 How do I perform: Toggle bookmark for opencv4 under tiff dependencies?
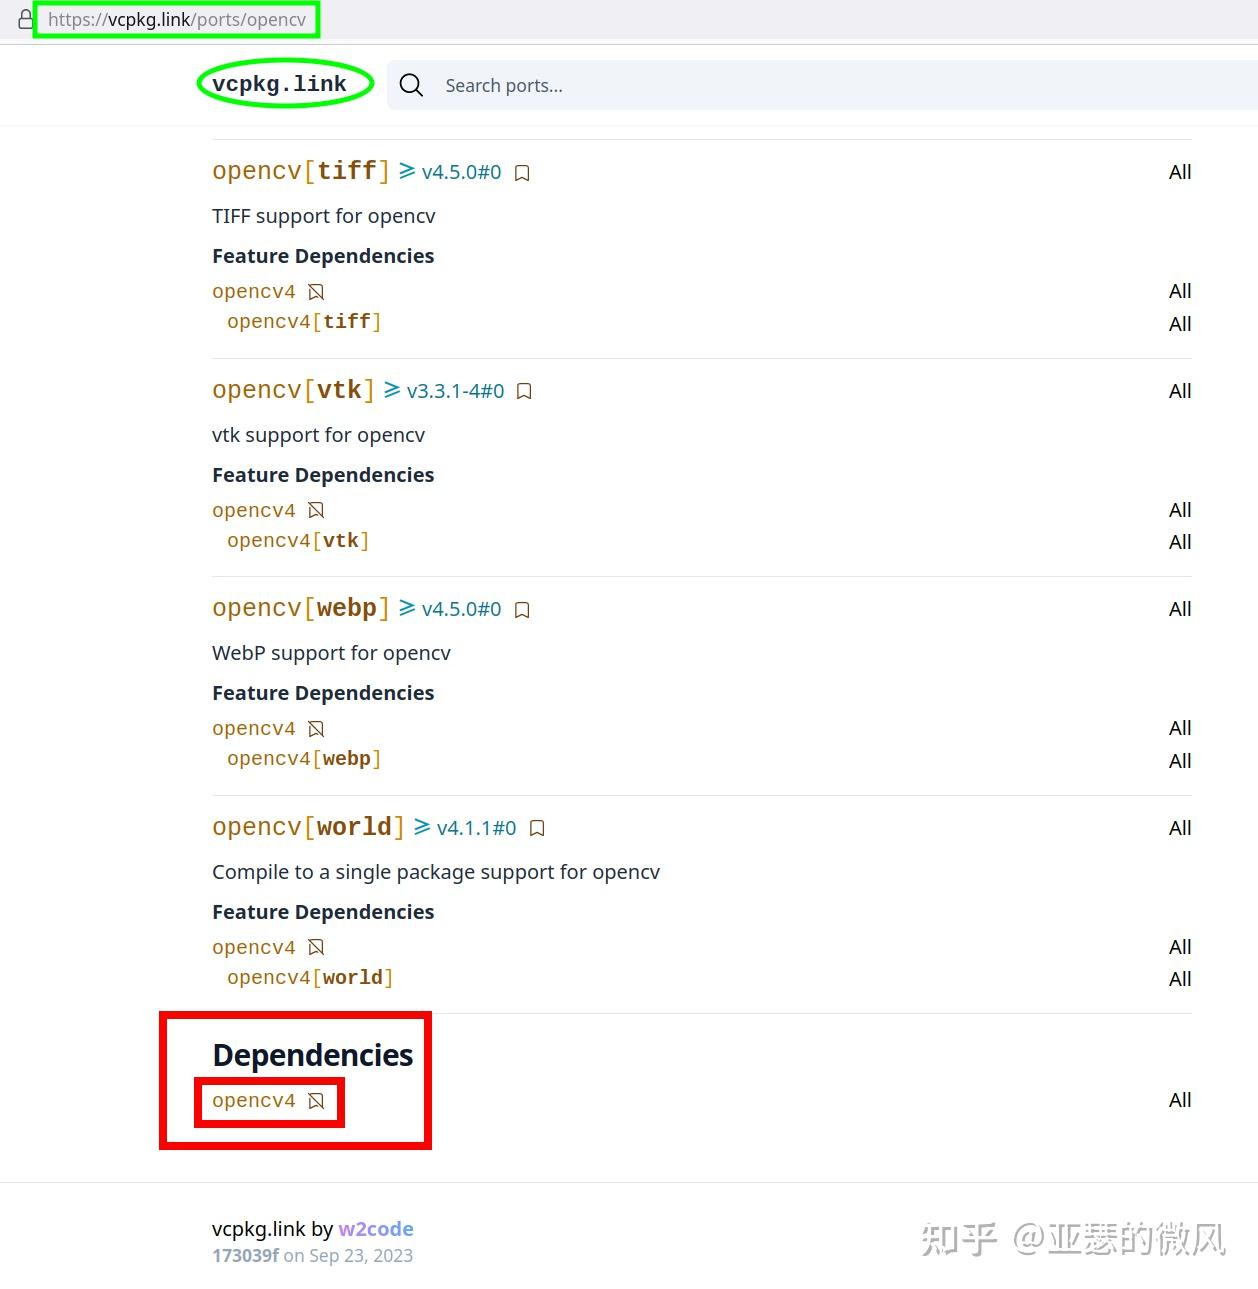pyautogui.click(x=316, y=291)
